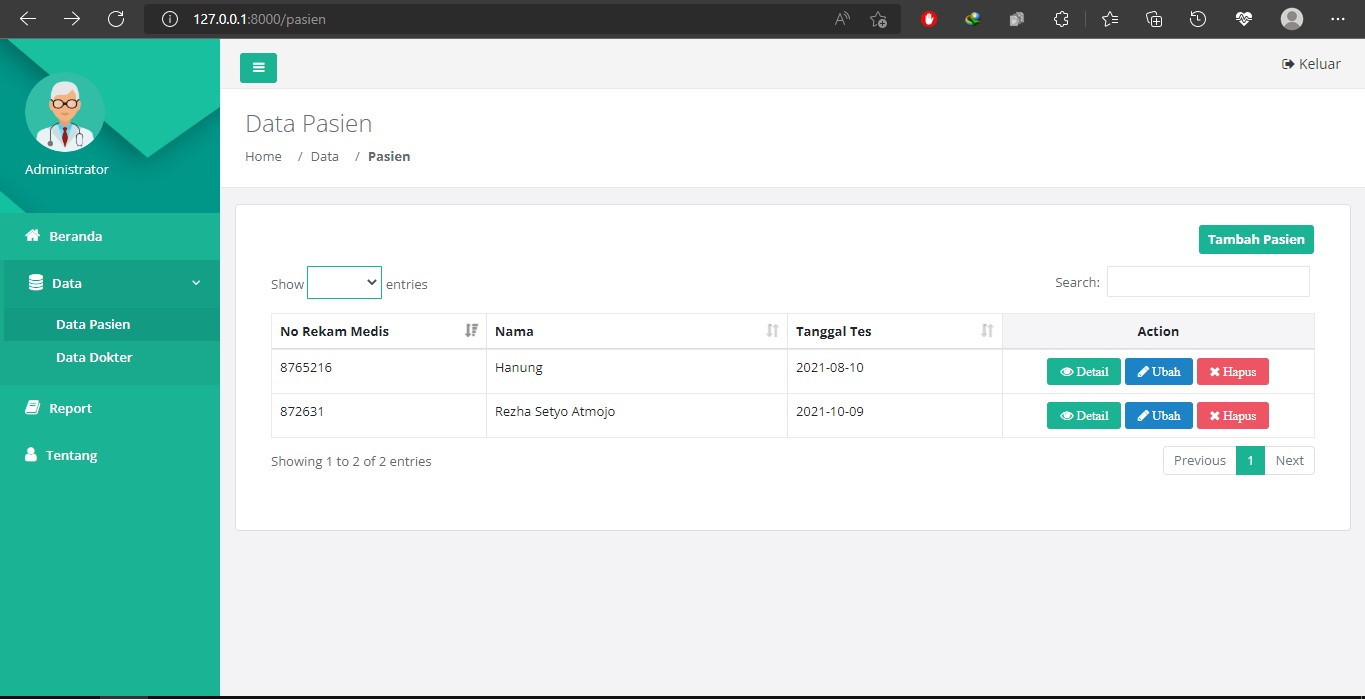The height and width of the screenshot is (699, 1365).
Task: Click the Administrator avatar picture
Action: click(x=65, y=112)
